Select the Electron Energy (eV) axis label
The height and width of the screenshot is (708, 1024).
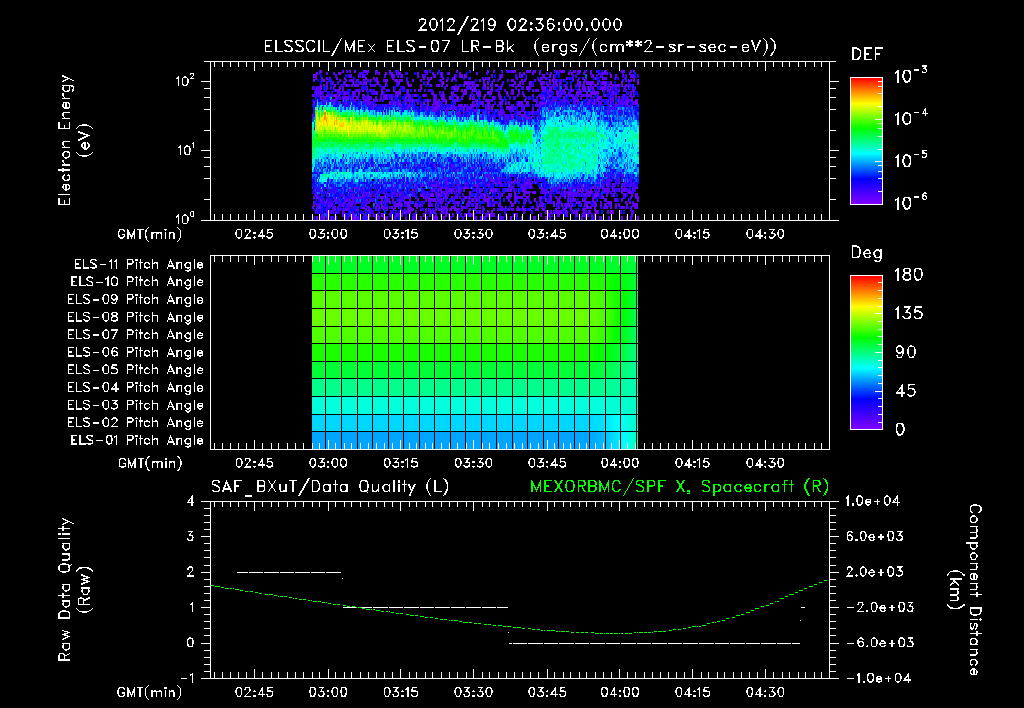pyautogui.click(x=74, y=140)
